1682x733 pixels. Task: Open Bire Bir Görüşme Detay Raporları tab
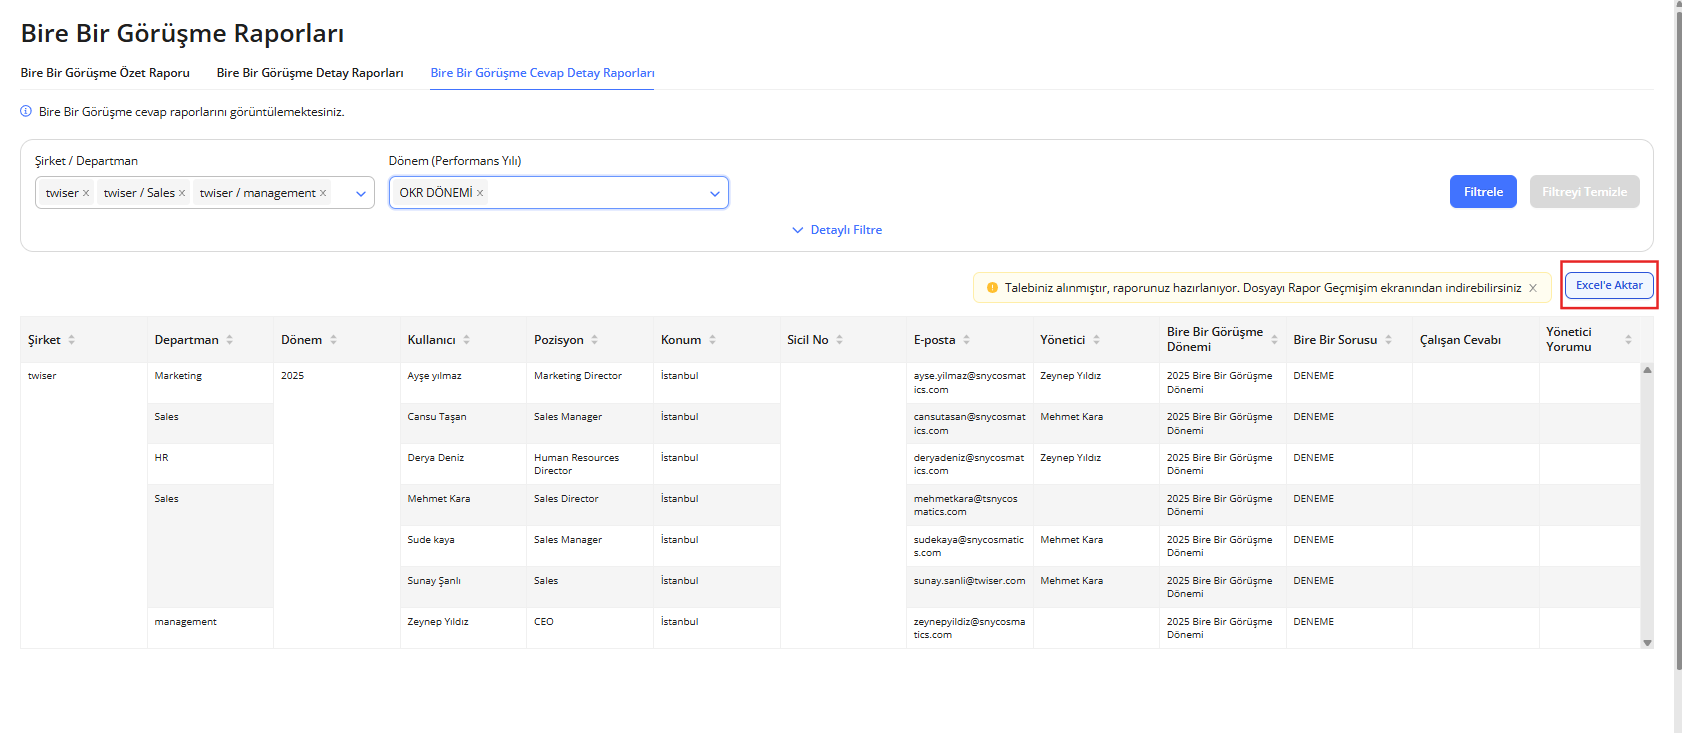pyautogui.click(x=310, y=73)
